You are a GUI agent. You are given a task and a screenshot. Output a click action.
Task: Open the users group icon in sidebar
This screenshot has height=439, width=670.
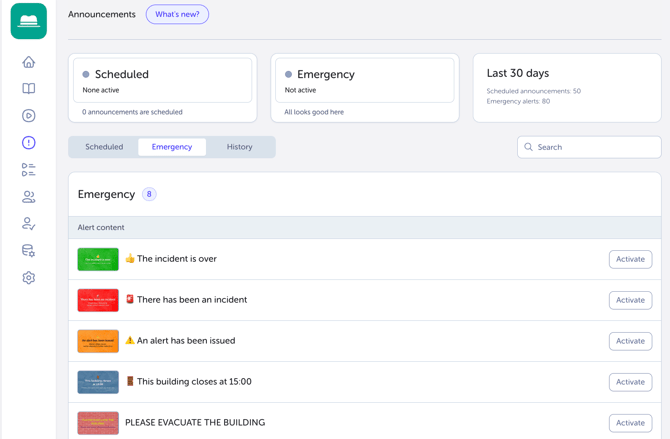tap(29, 197)
